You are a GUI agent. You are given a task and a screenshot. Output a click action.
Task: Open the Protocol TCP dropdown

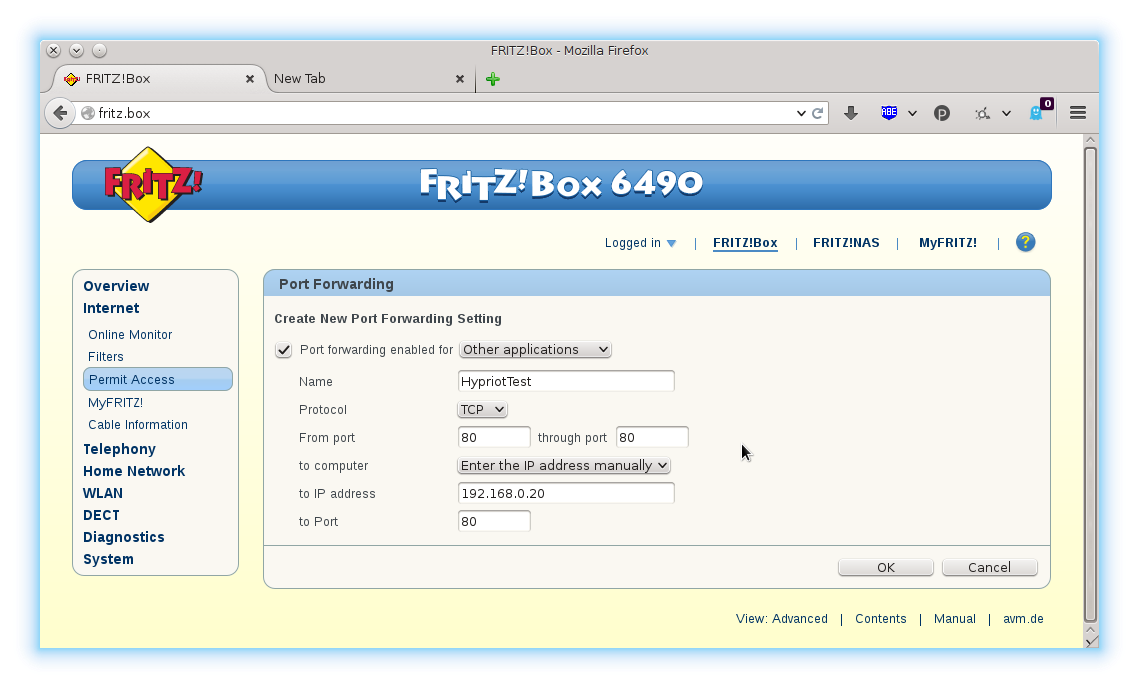pos(482,409)
